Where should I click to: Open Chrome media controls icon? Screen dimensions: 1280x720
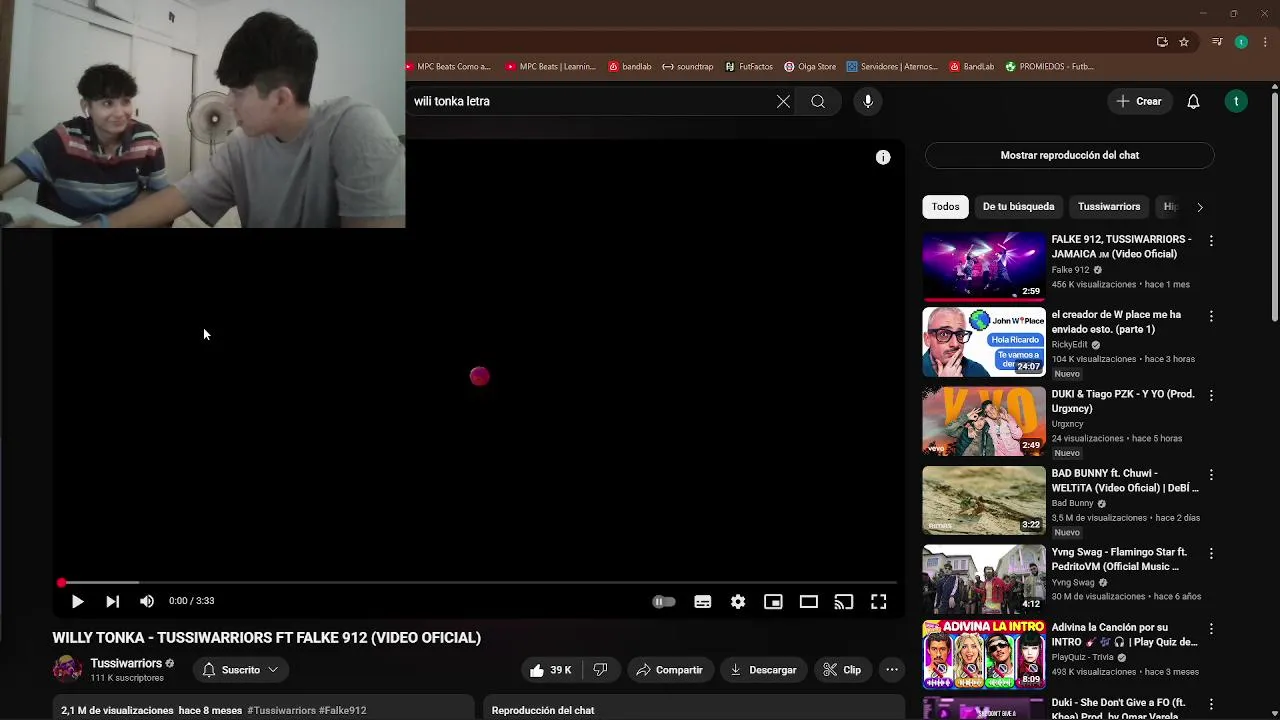[1216, 42]
